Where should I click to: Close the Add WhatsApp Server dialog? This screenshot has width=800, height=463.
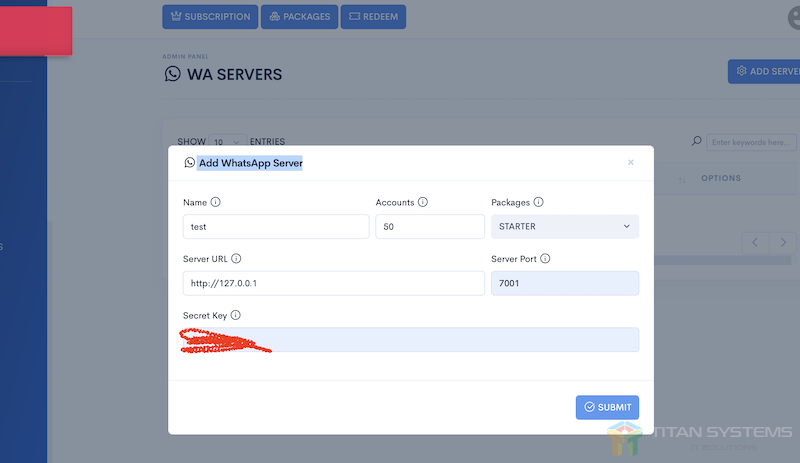click(x=630, y=162)
